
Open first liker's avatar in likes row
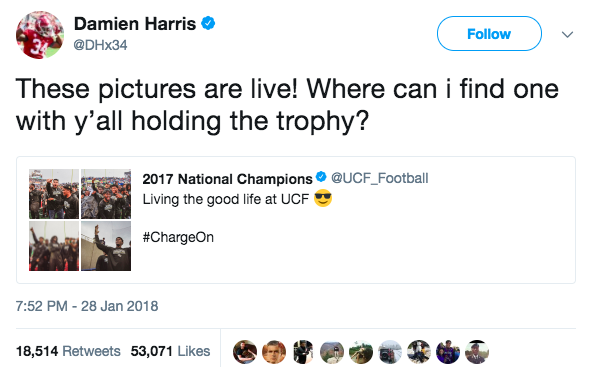pyautogui.click(x=245, y=352)
